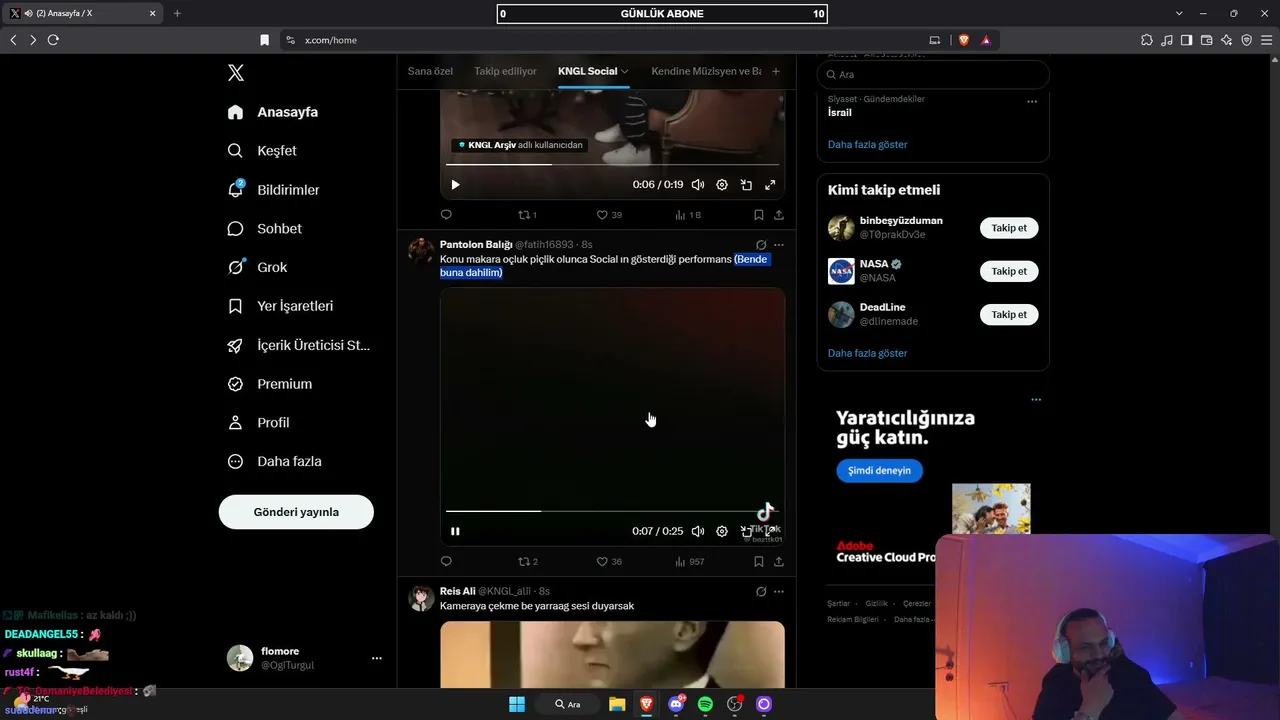Screen dimensions: 1280x720
Task: Mute the 0:25 video volume
Action: tap(698, 532)
